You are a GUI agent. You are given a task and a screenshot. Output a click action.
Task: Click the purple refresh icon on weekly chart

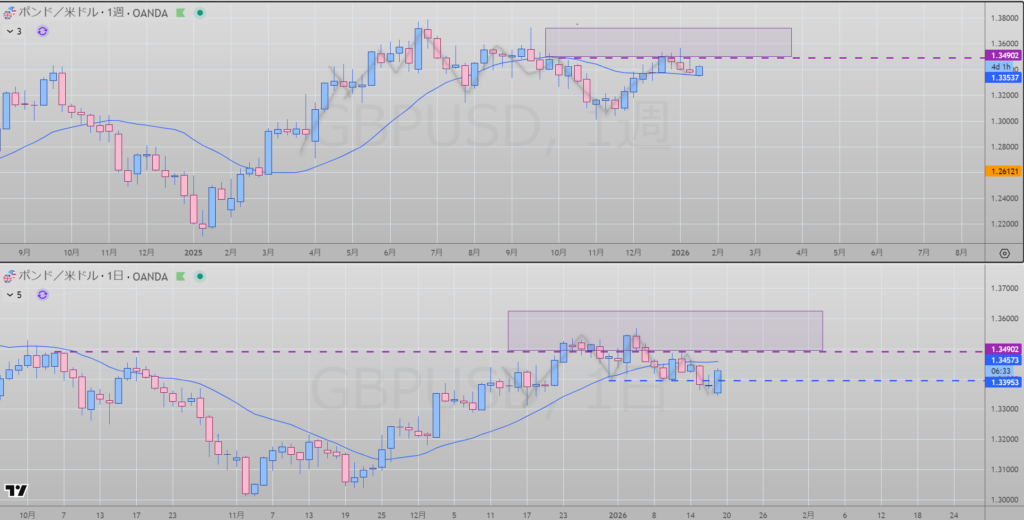point(43,32)
